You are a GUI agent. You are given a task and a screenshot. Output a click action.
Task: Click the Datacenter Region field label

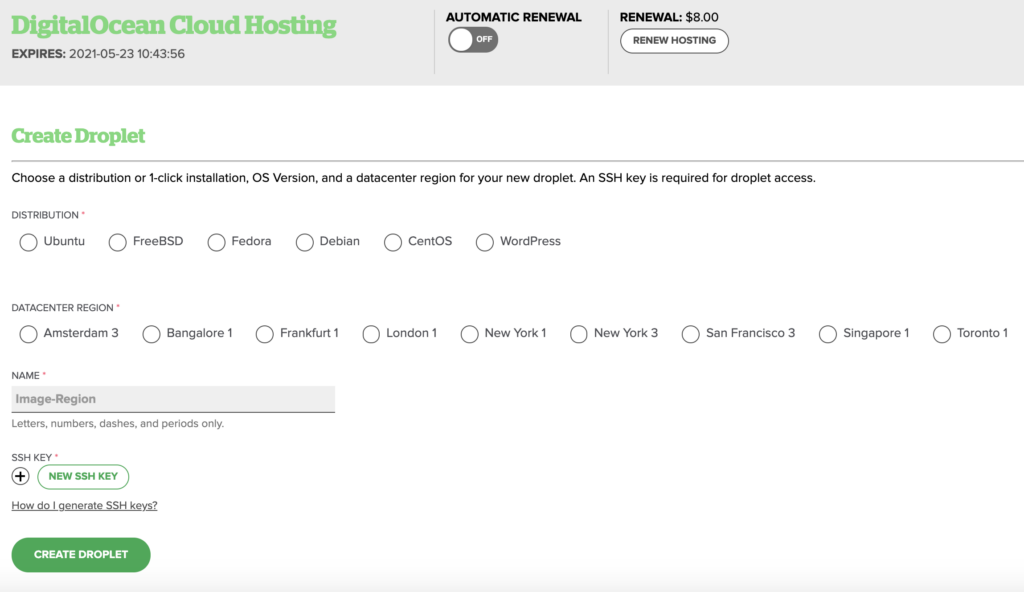click(63, 308)
